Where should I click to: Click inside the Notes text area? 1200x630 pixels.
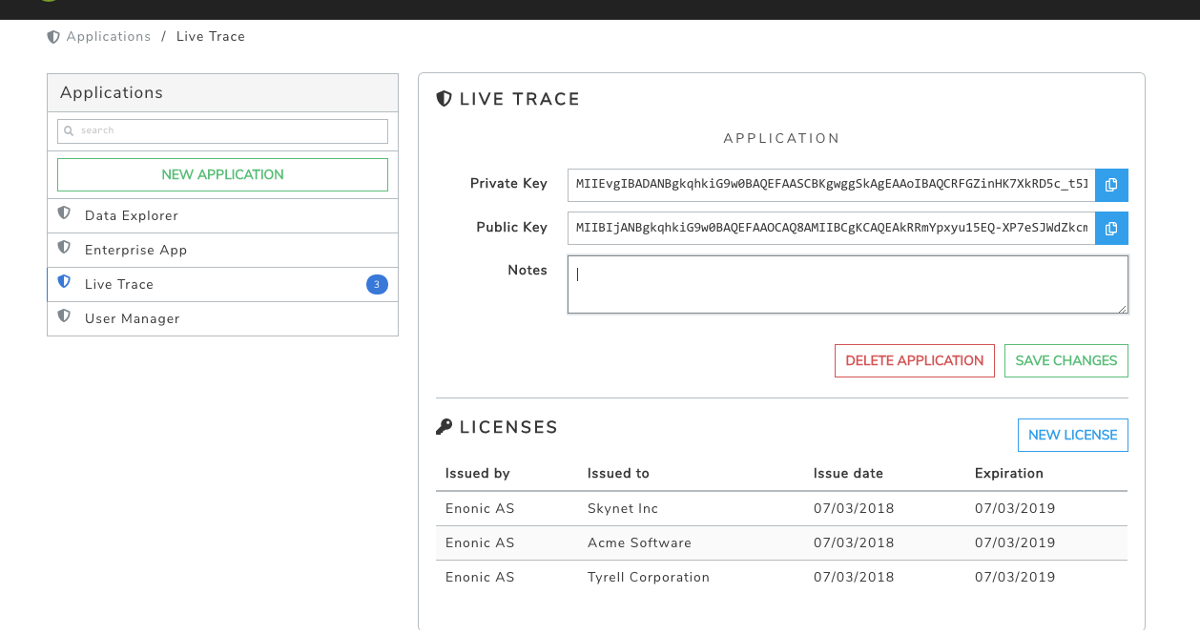pos(848,285)
